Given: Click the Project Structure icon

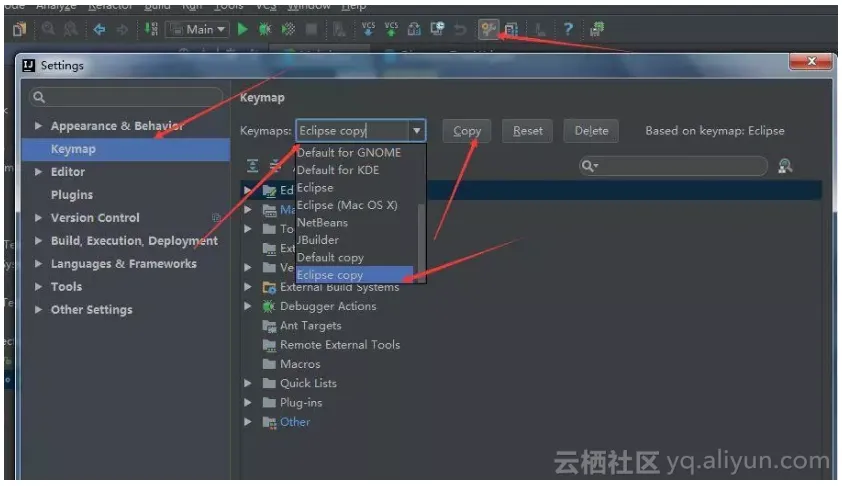Looking at the screenshot, I should [x=511, y=29].
